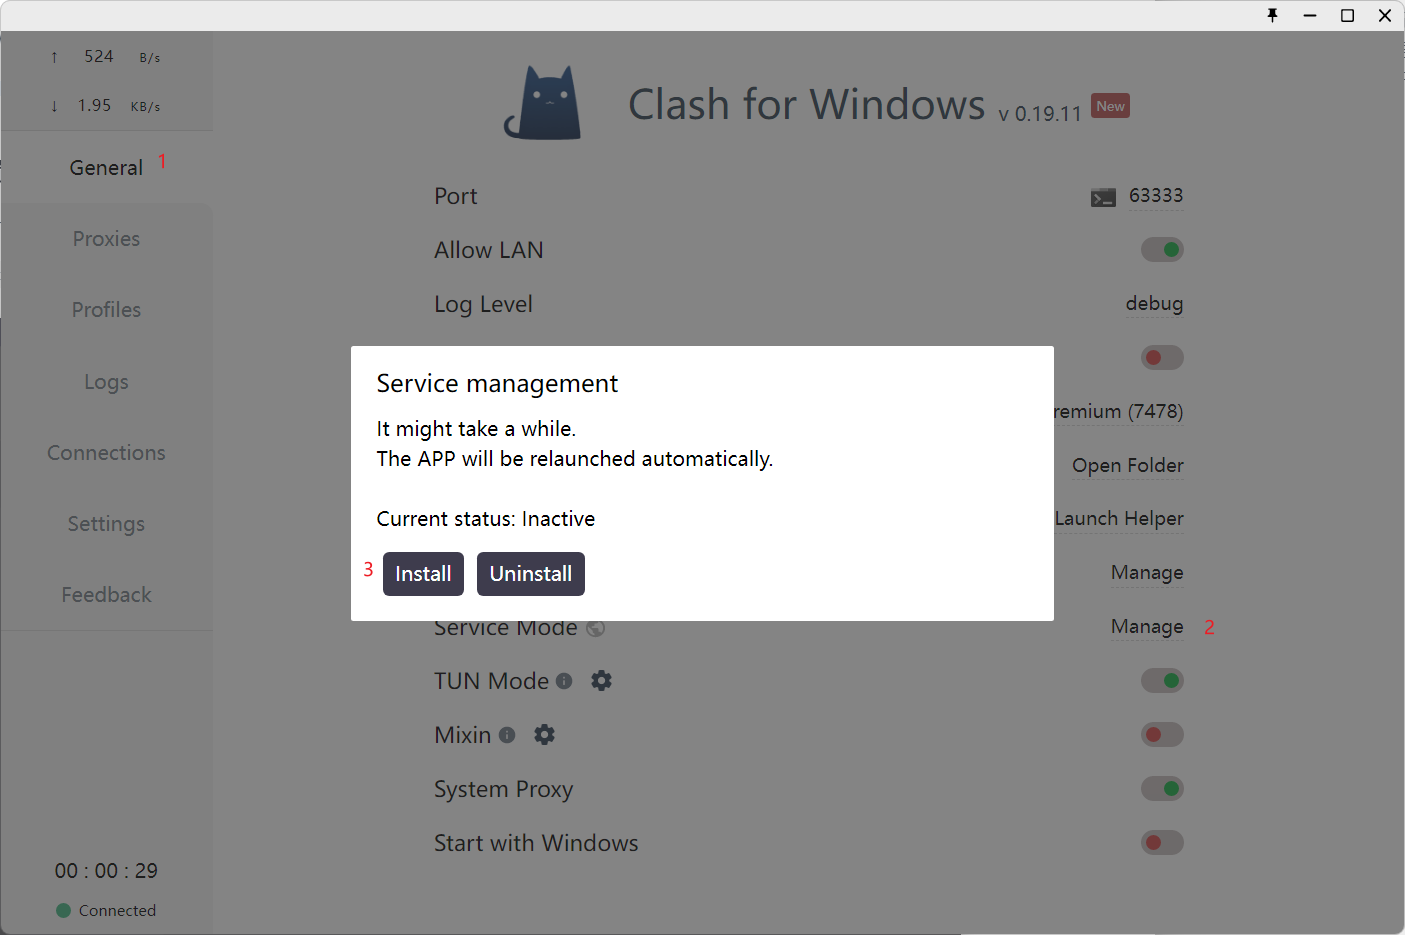1405x935 pixels.
Task: Click the Current status: Inactive text
Action: [486, 519]
